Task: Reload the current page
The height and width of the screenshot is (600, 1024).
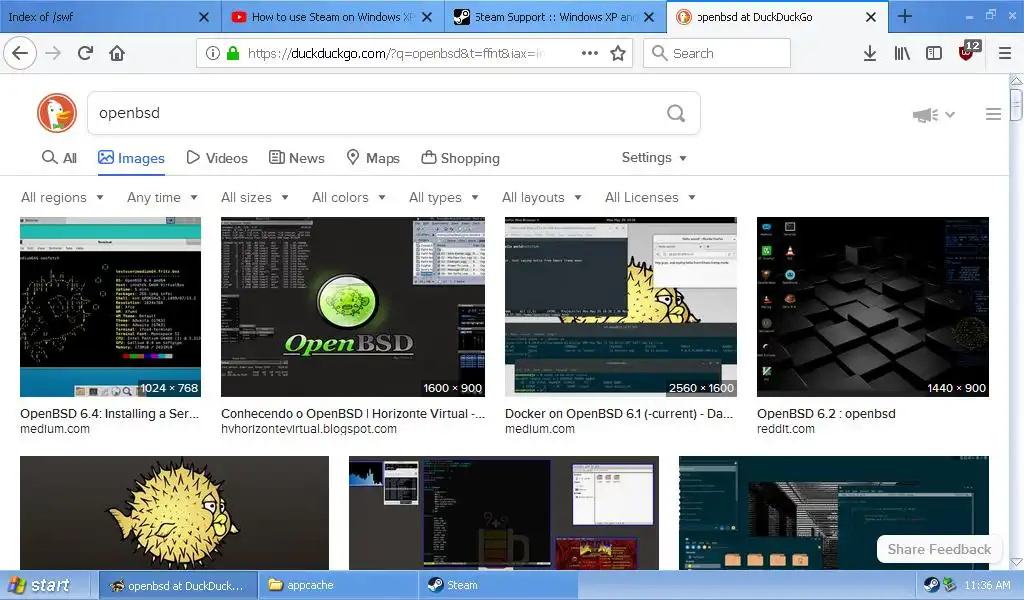Action: coord(85,53)
